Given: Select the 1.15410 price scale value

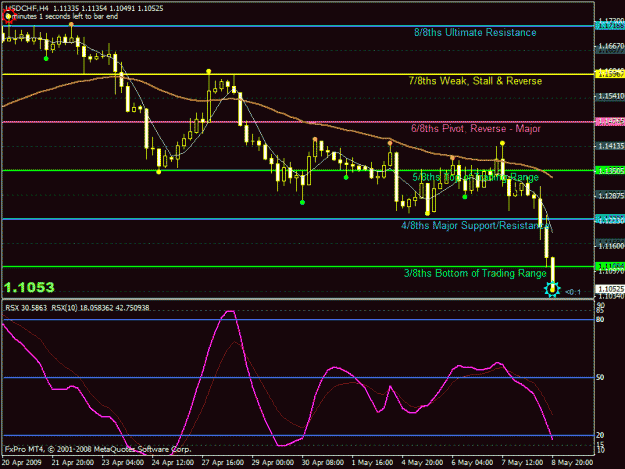Looking at the screenshot, I should (x=611, y=96).
